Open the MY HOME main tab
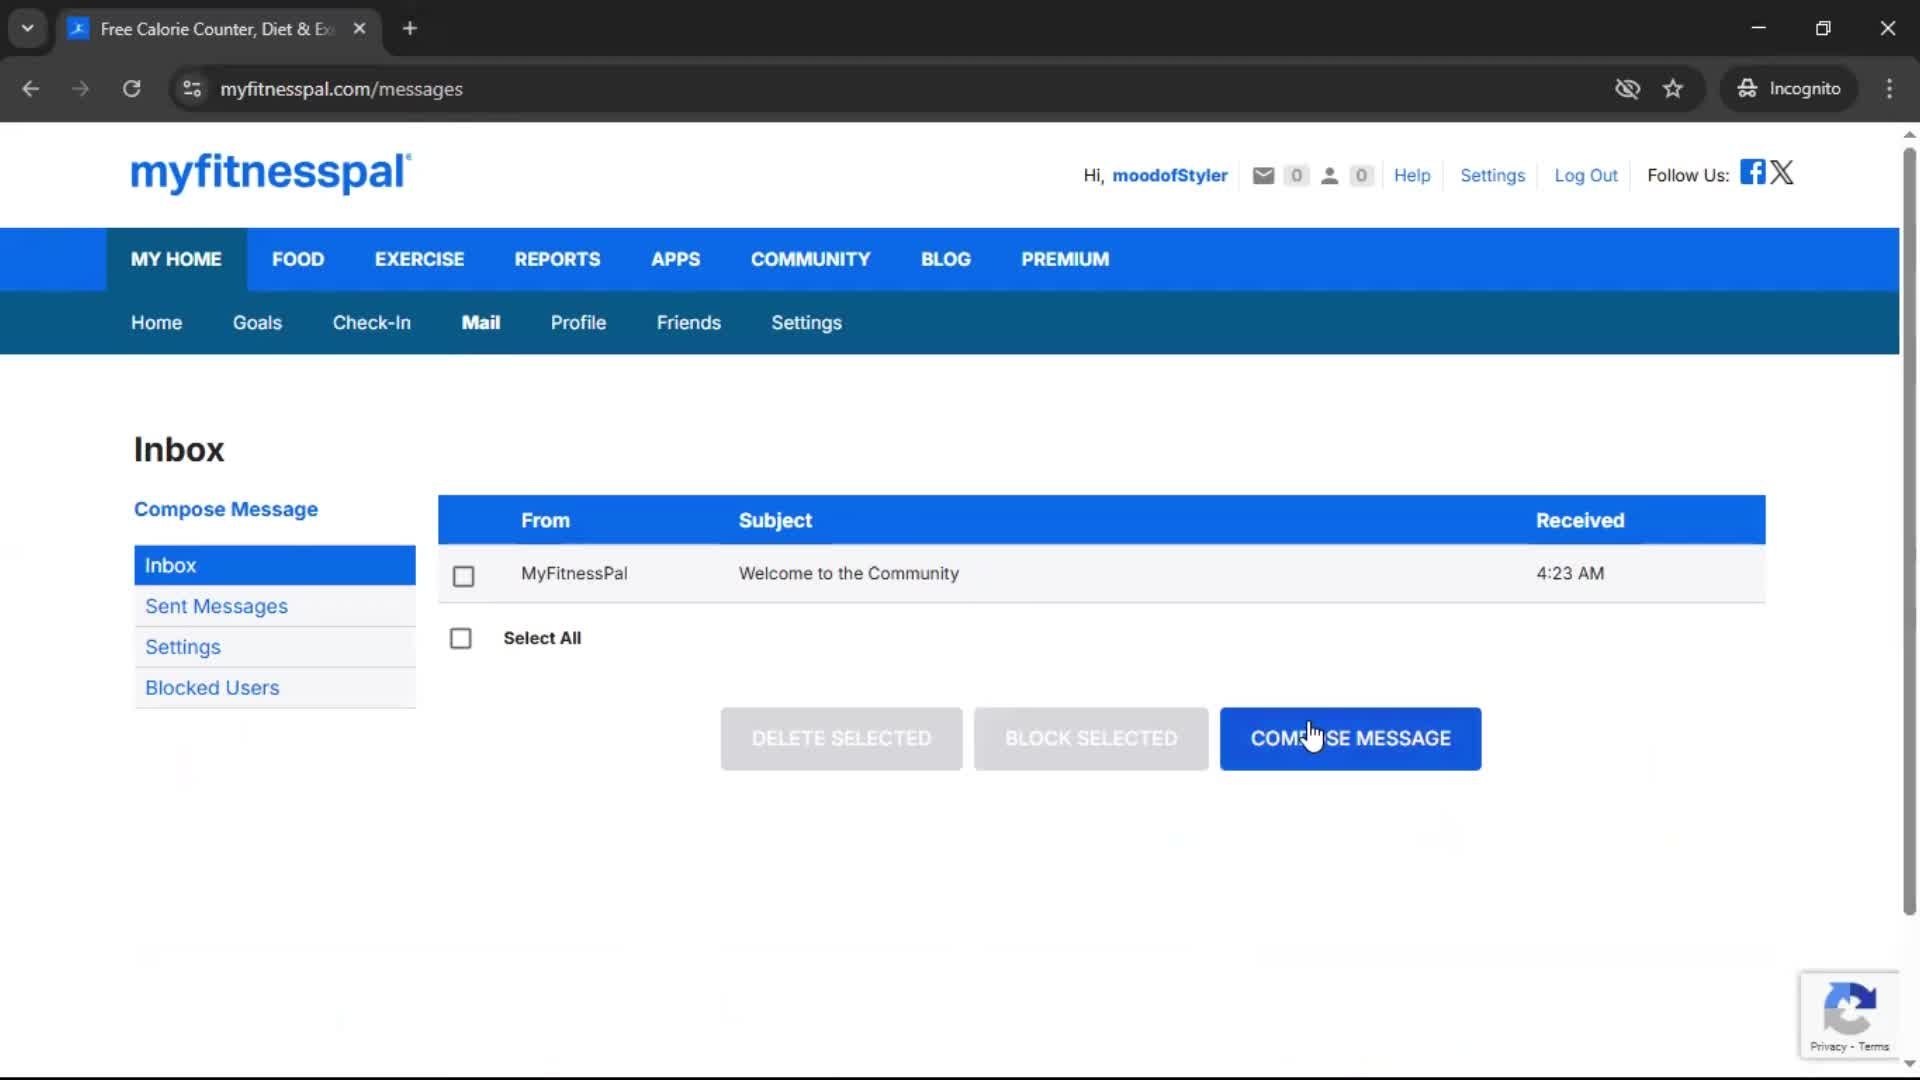 click(x=176, y=259)
